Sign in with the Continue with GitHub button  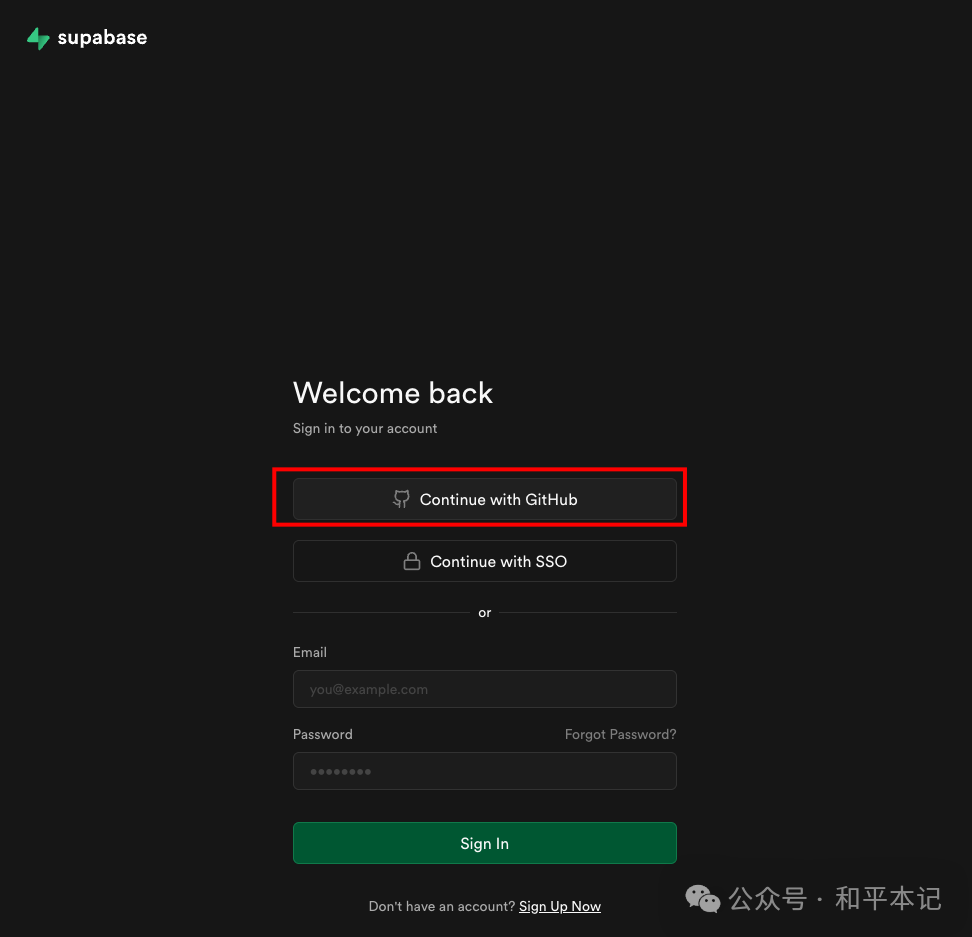[484, 499]
